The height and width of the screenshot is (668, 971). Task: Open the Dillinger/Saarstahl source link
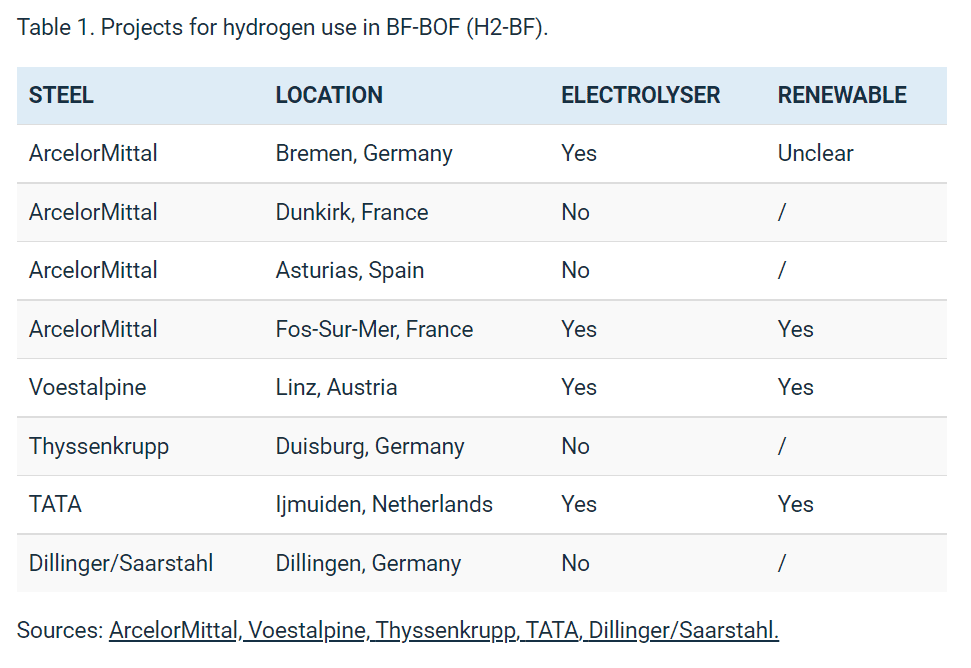(x=684, y=630)
